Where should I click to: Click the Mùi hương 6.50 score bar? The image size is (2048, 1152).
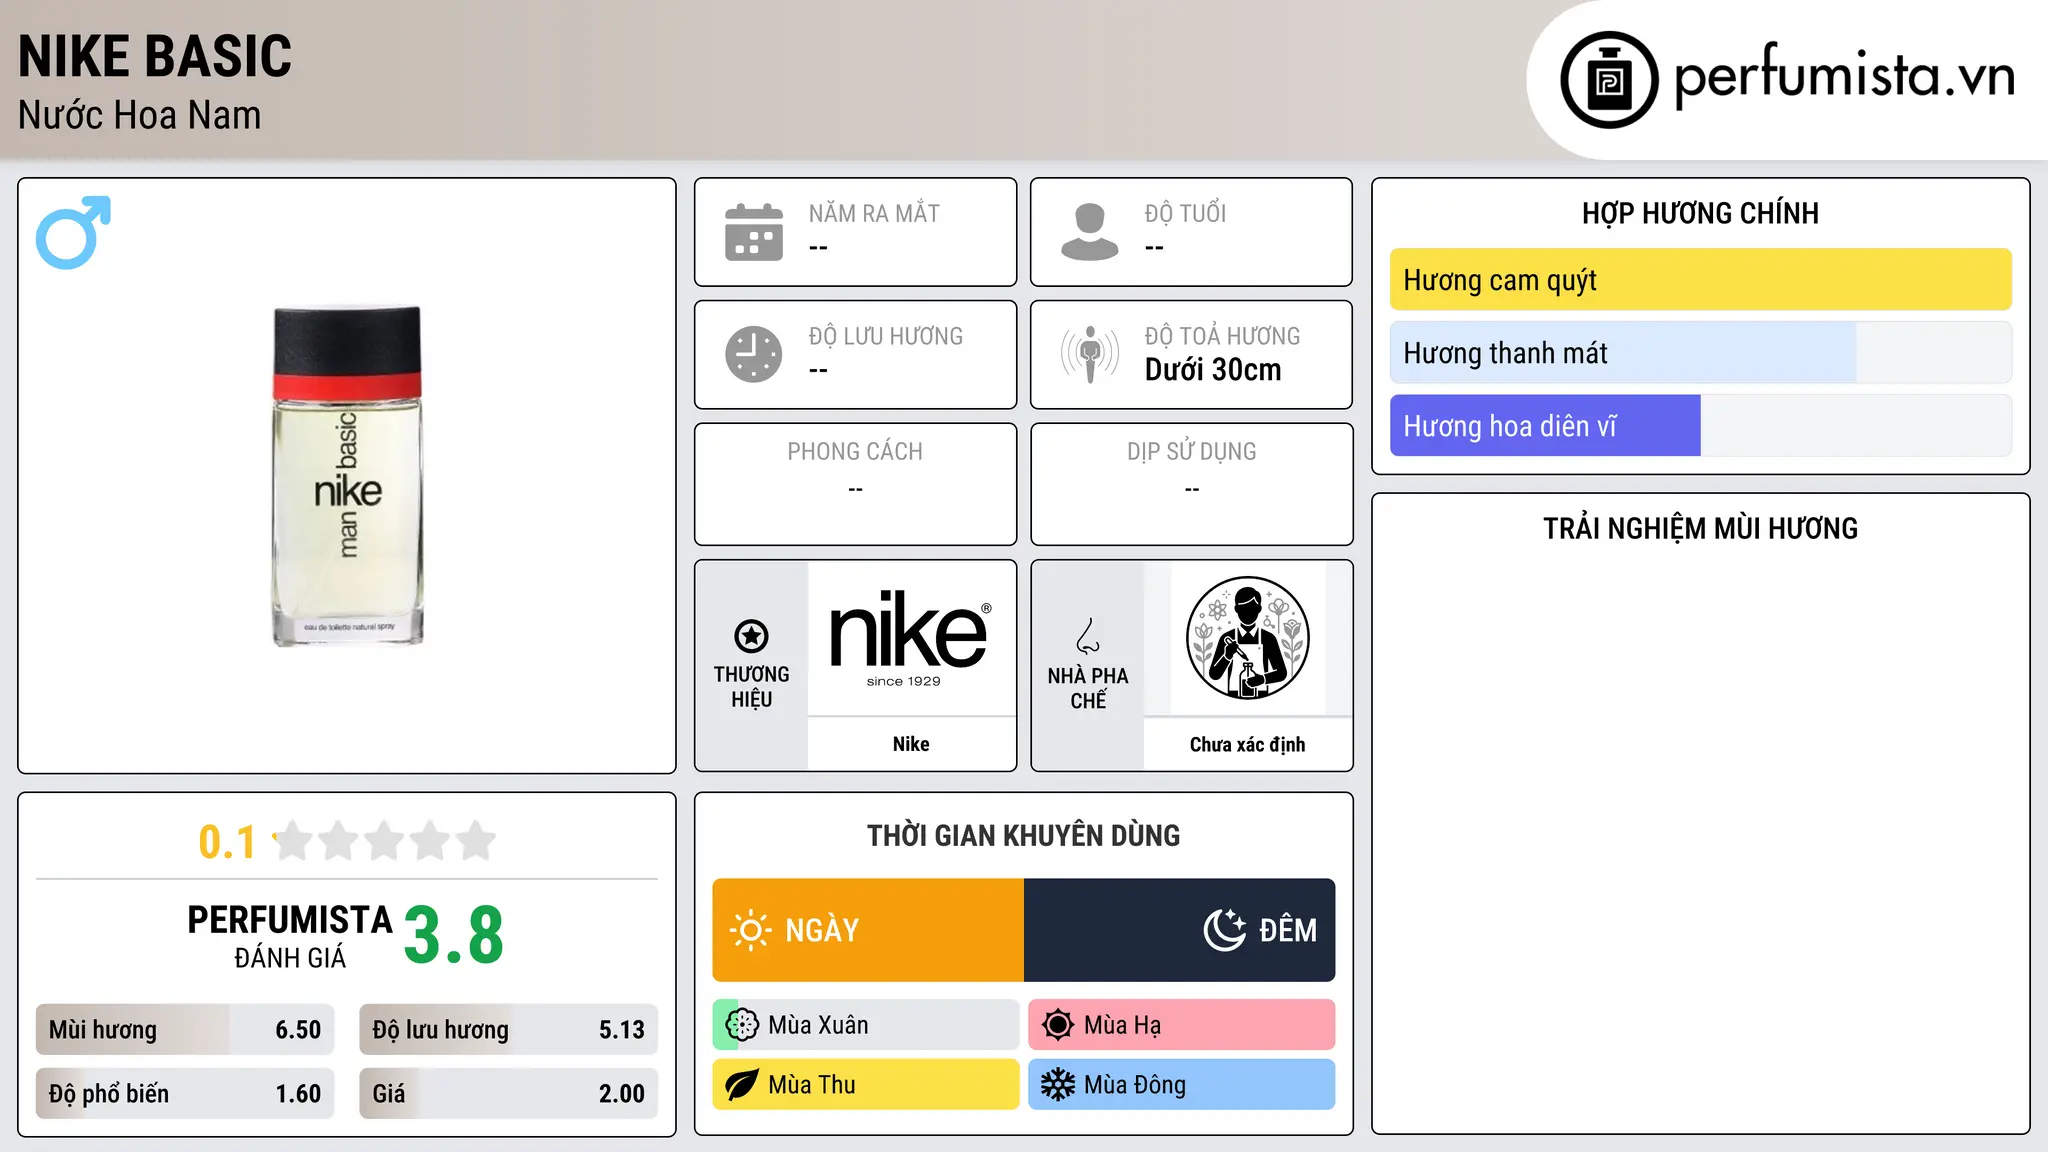coord(185,1030)
